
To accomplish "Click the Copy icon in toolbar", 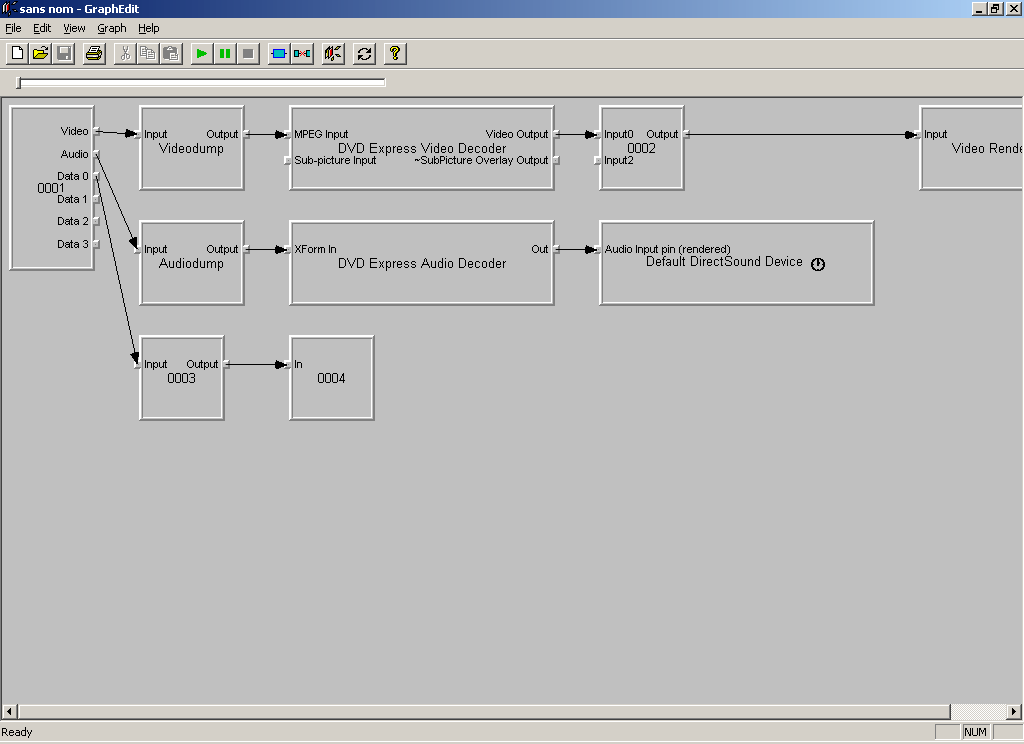I will click(148, 54).
